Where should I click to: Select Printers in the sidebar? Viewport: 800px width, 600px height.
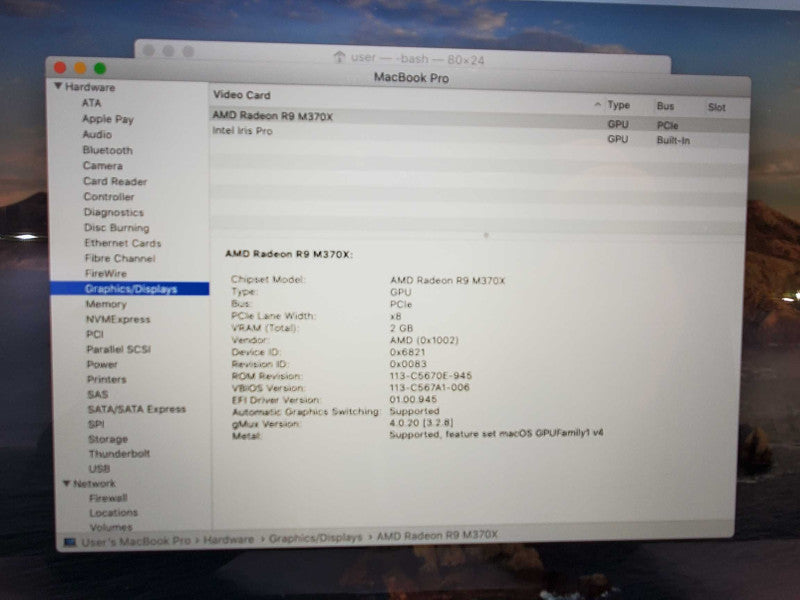coord(107,379)
